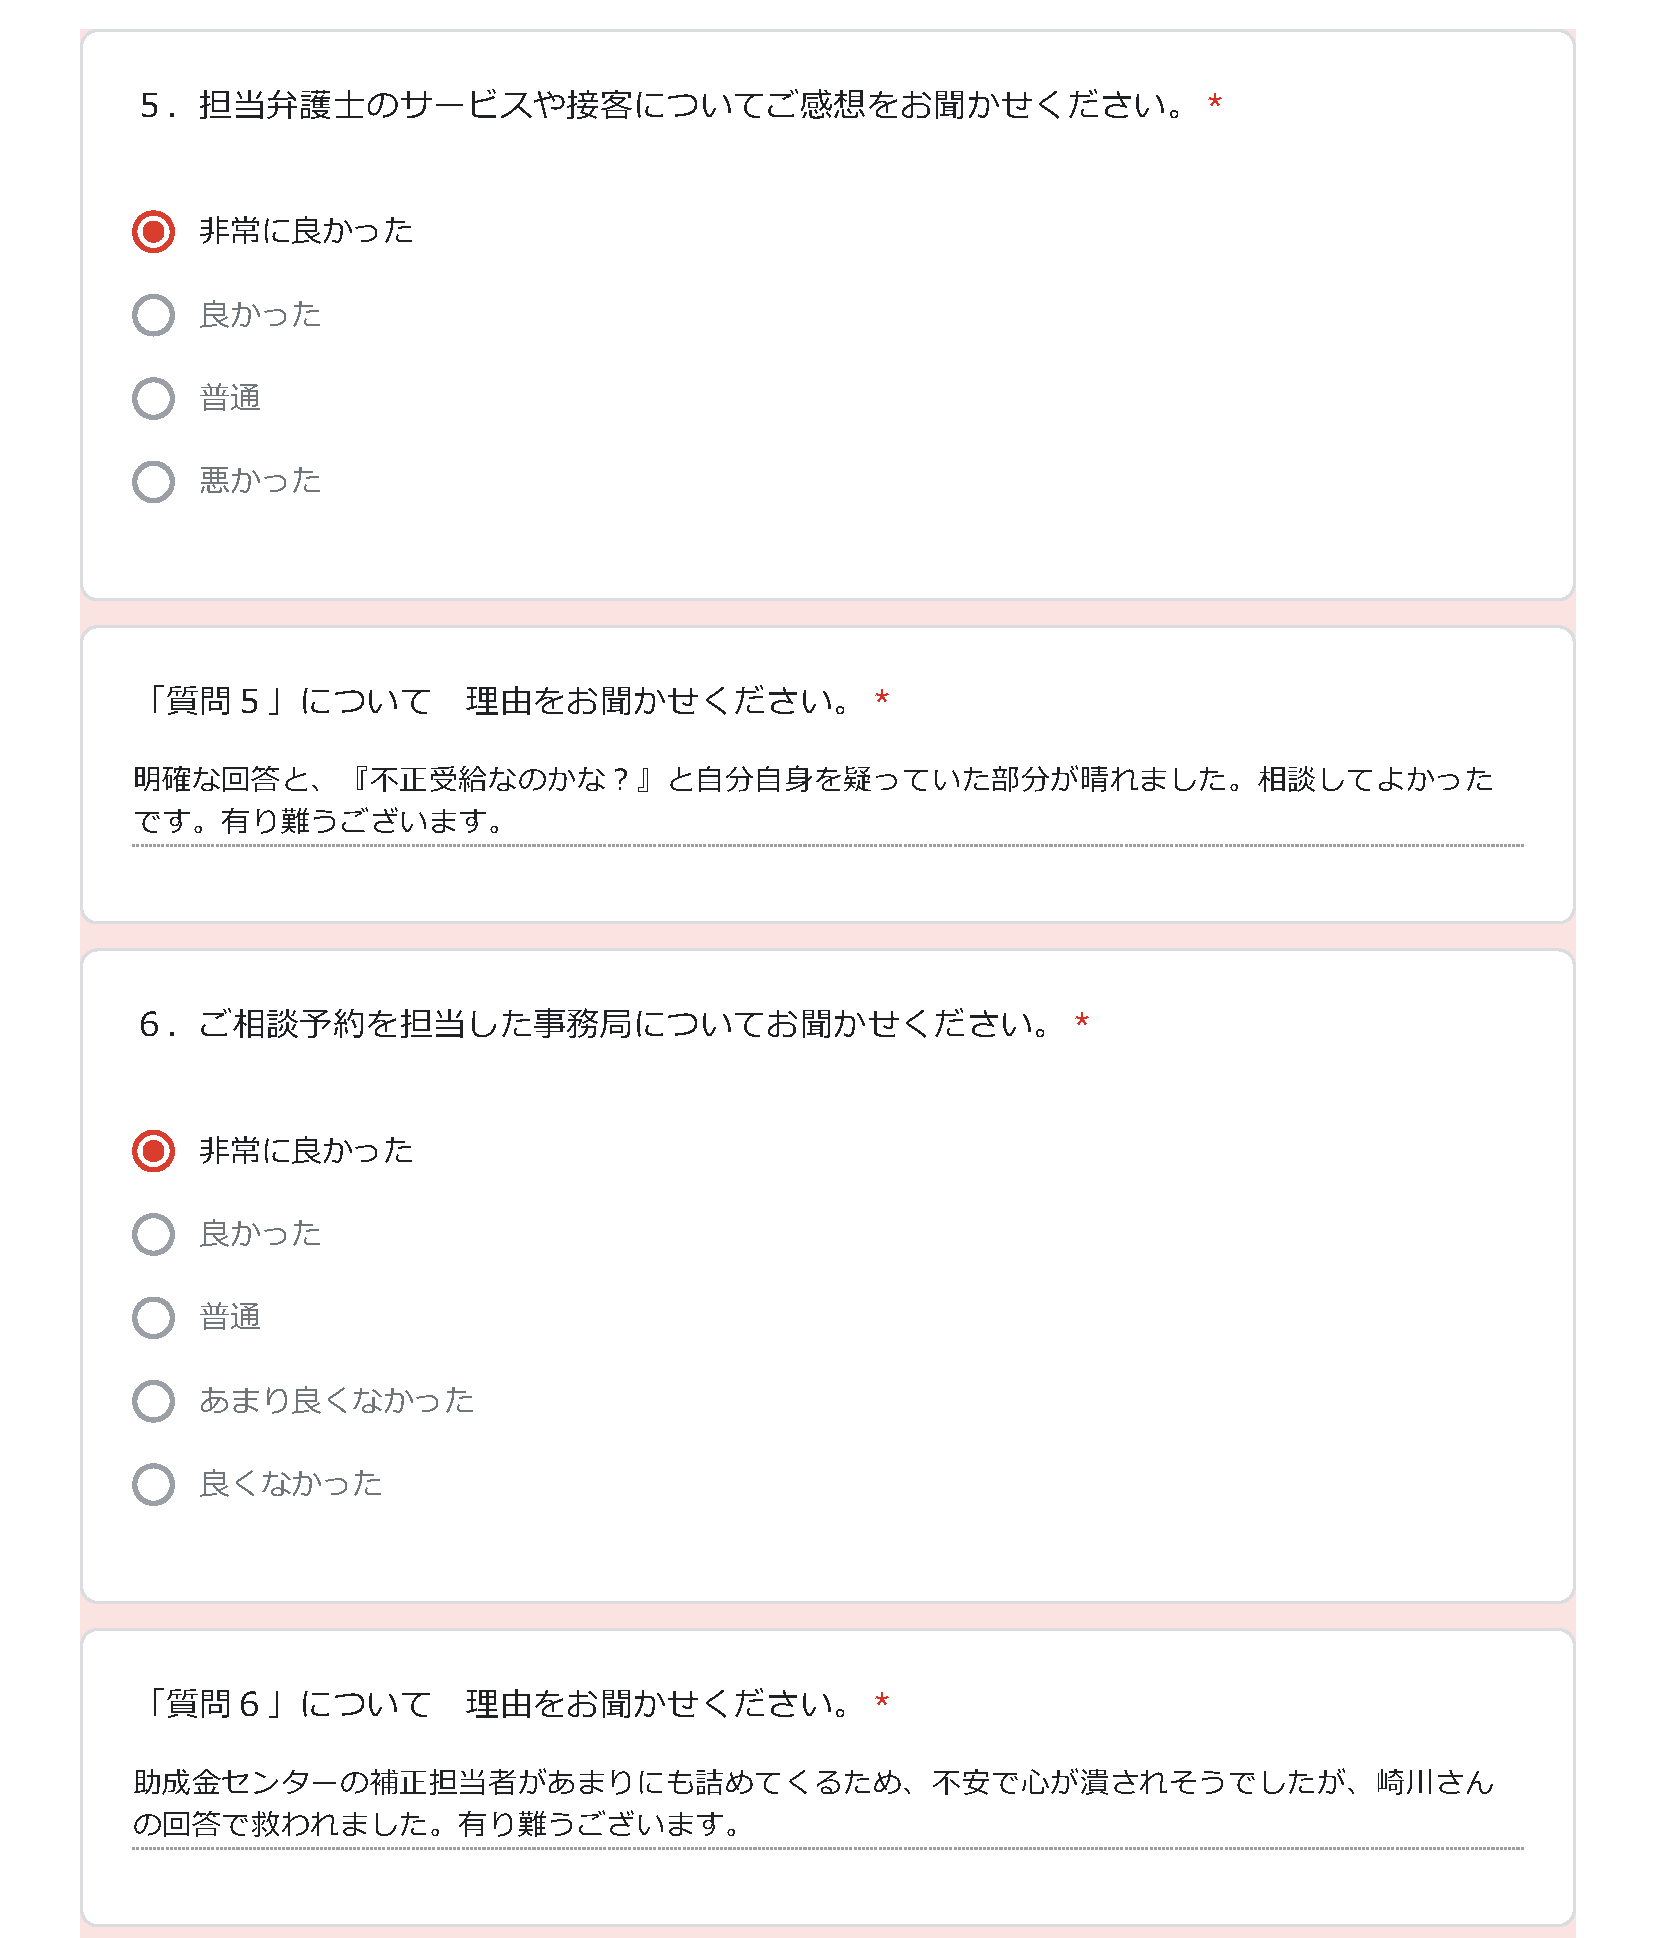This screenshot has width=1653, height=1938.
Task: Click the required asterisk beside question 6
Action: click(1082, 1022)
